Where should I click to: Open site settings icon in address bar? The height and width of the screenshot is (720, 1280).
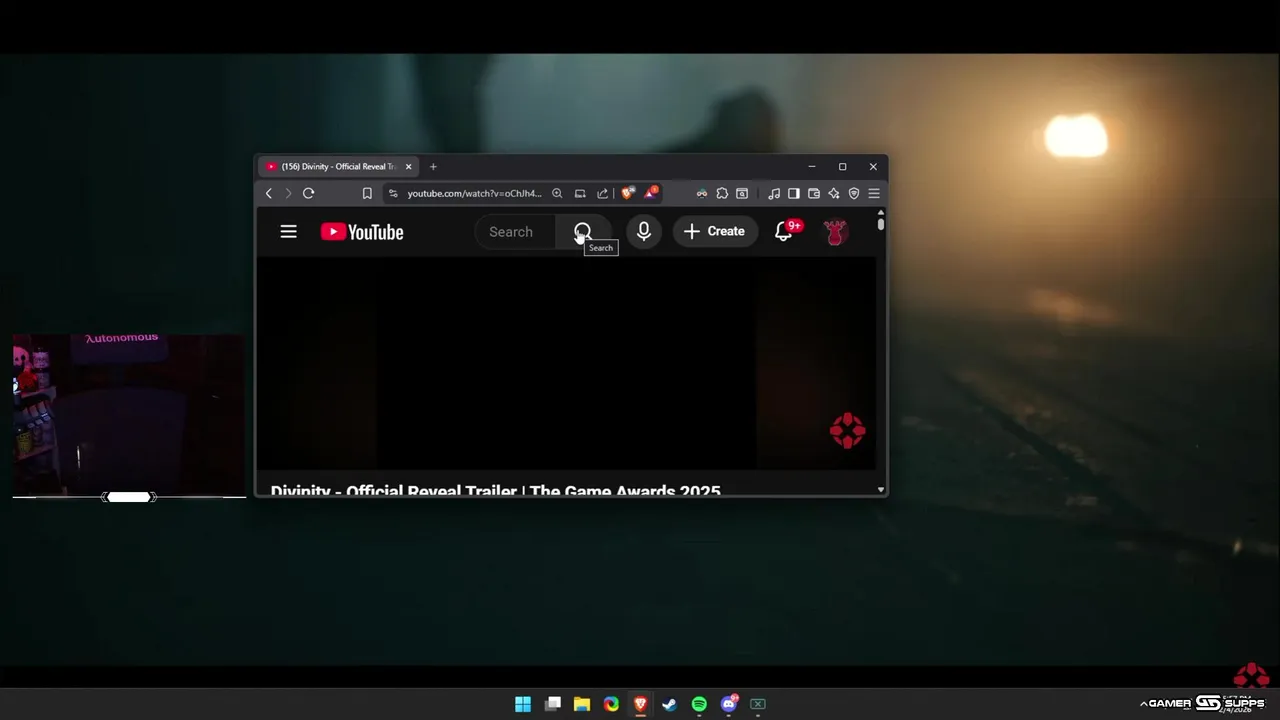(x=393, y=193)
